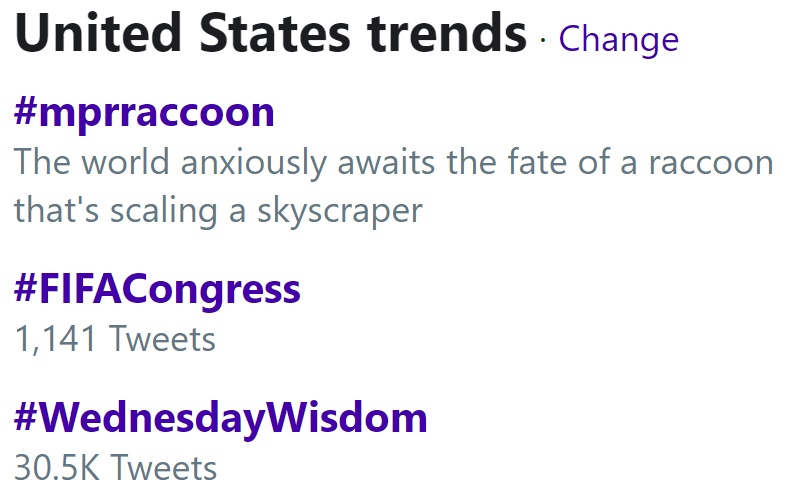
Task: Click the Change link beside trends heading
Action: click(618, 40)
